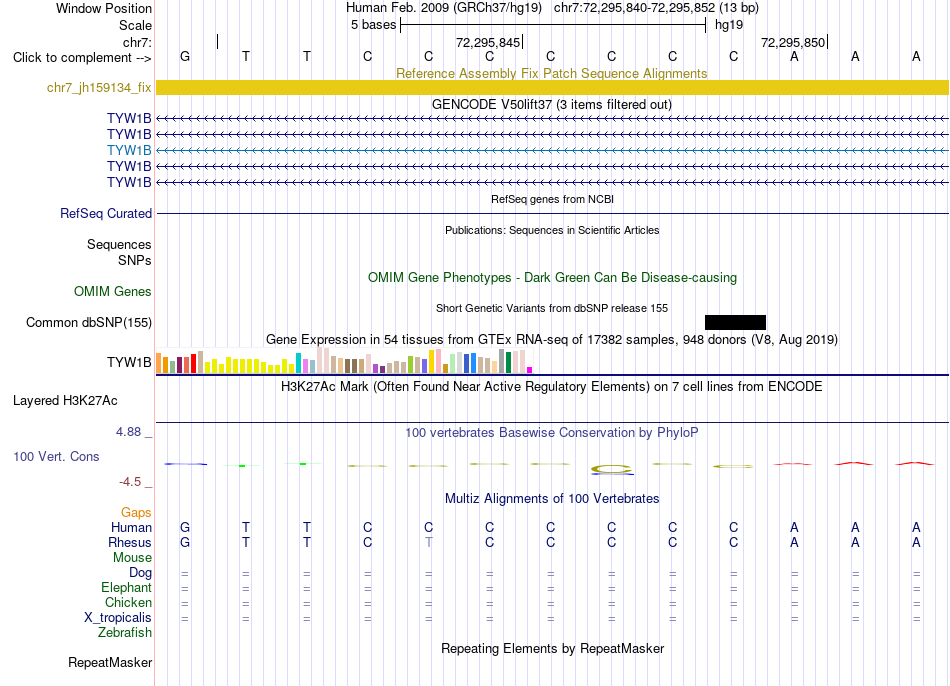Click the '5 bases' scale bar label
This screenshot has width=950, height=686.
(373, 25)
